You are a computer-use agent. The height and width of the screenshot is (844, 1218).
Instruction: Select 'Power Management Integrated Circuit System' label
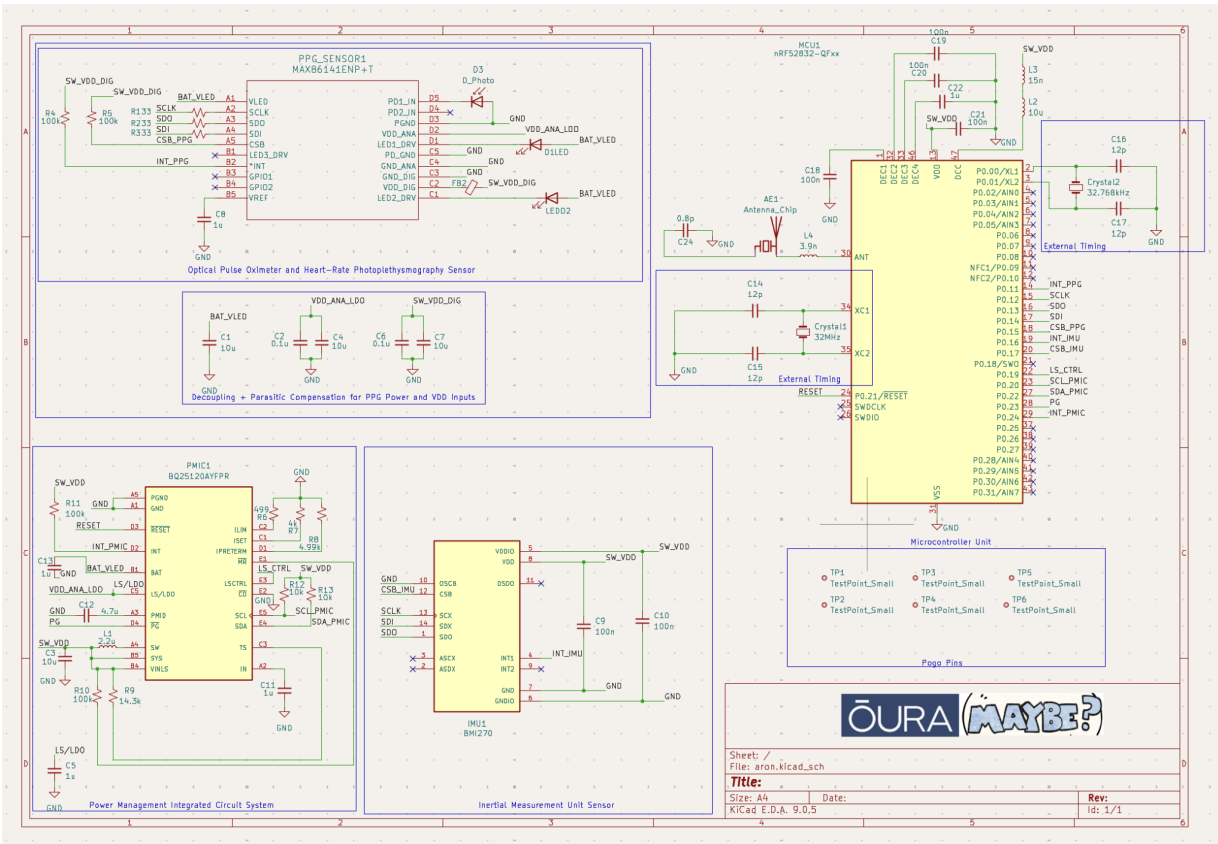pos(181,804)
